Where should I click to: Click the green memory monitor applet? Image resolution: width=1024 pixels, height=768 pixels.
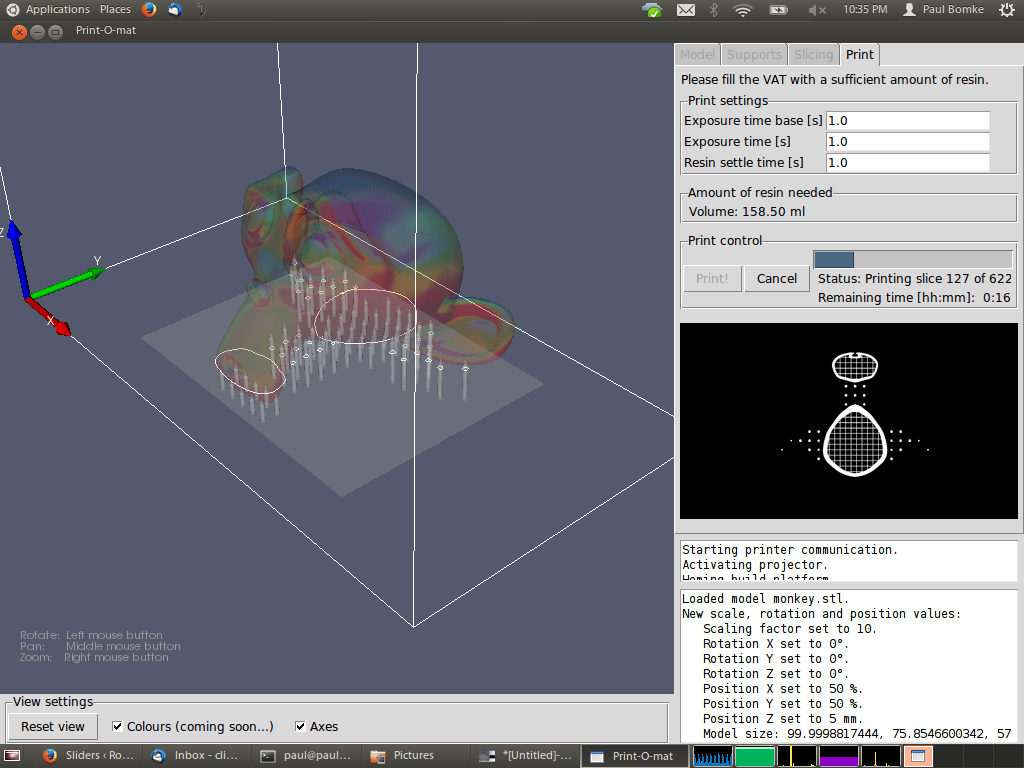(755, 756)
